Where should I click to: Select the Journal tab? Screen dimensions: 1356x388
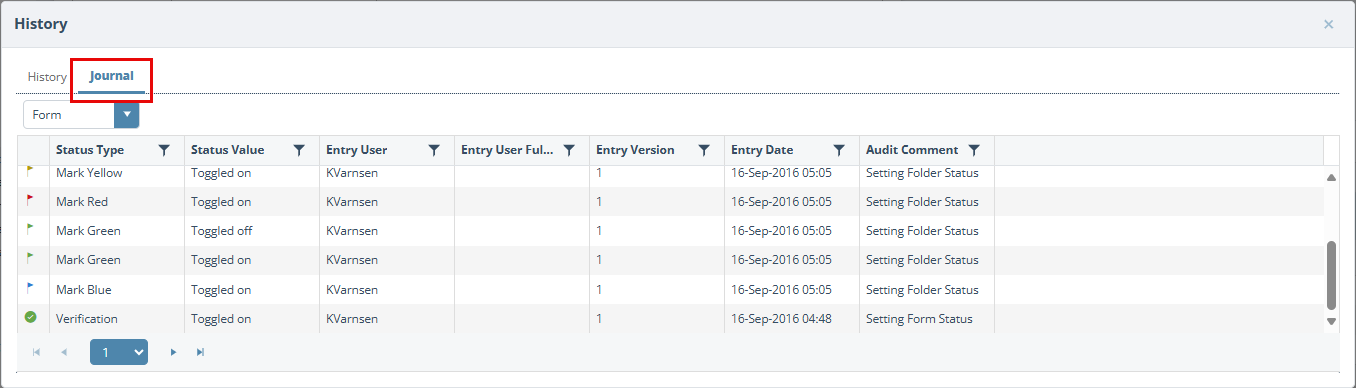111,76
